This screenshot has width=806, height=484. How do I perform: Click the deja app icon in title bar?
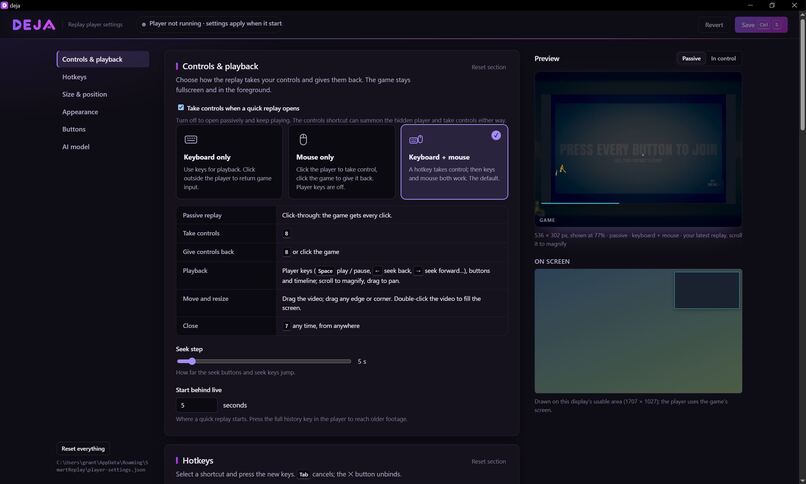tap(4, 5)
